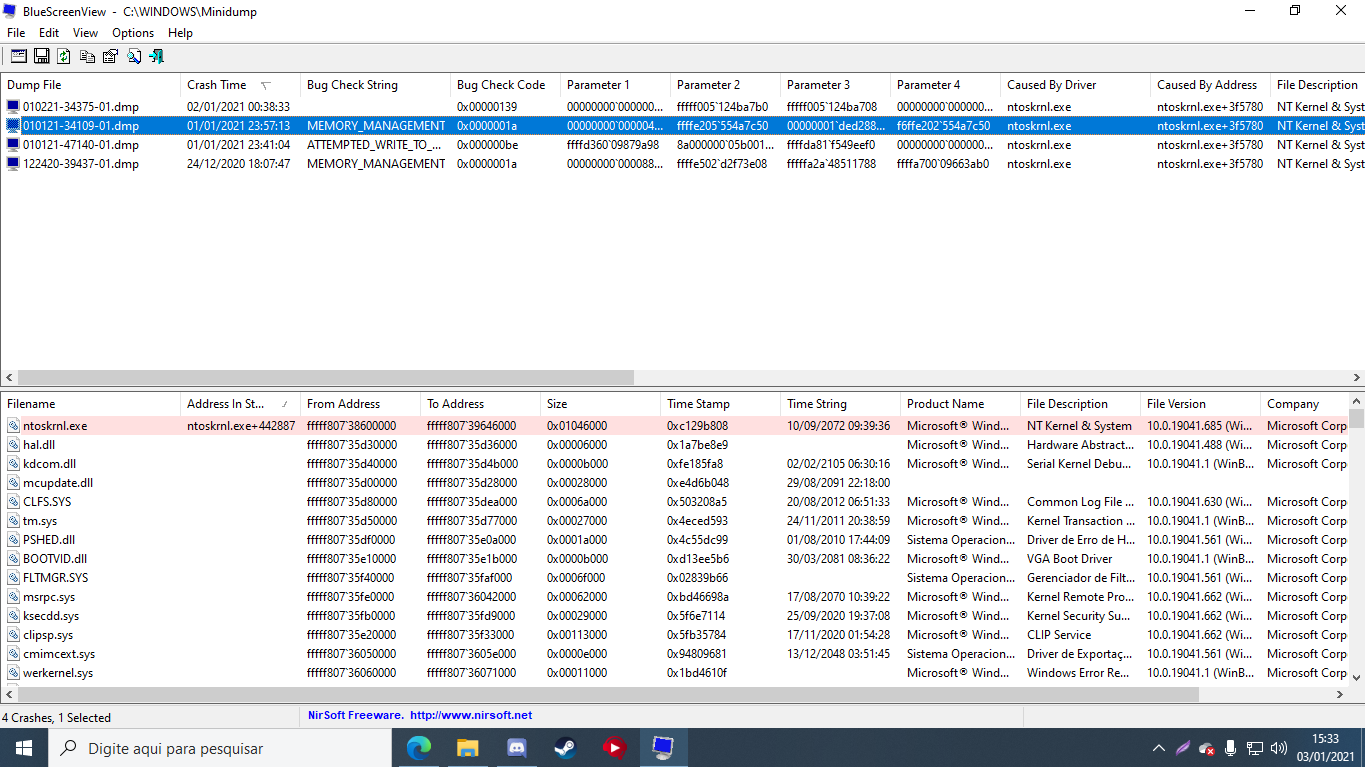Sort by Bug Check Code column
This screenshot has height=767, width=1365.
(x=505, y=85)
